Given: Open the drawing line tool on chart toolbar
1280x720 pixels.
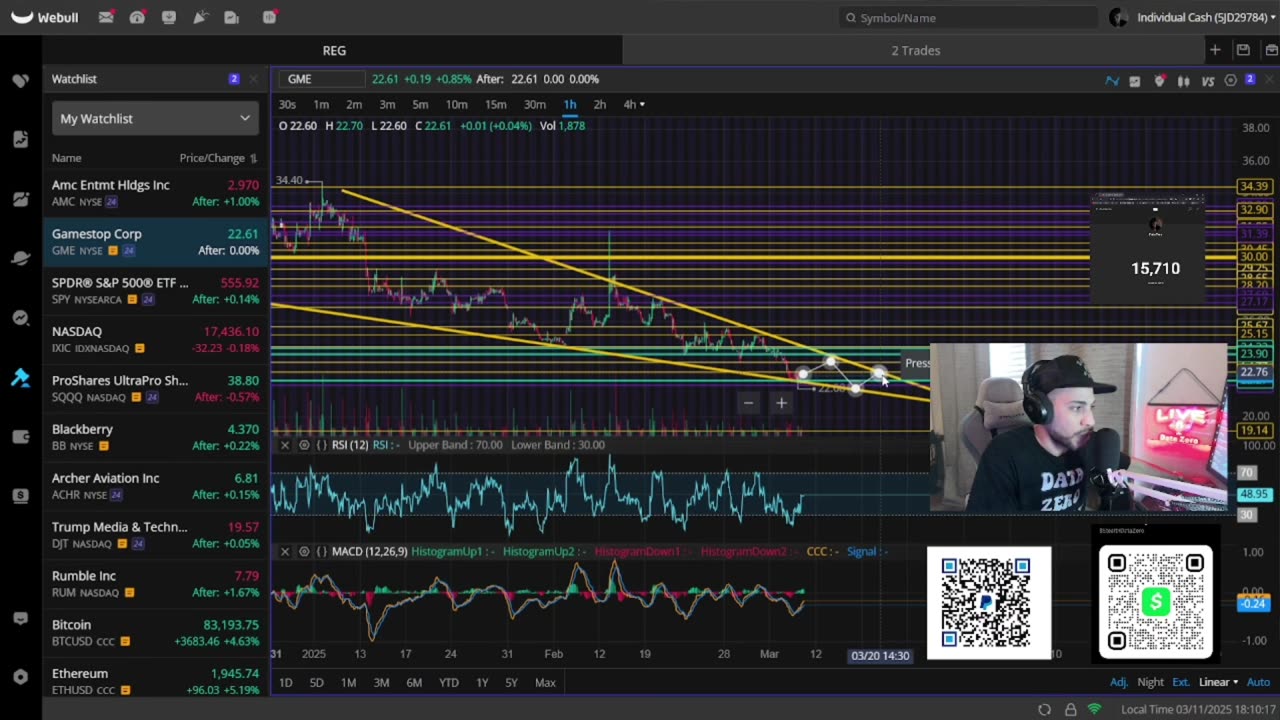Looking at the screenshot, I should coord(1112,81).
